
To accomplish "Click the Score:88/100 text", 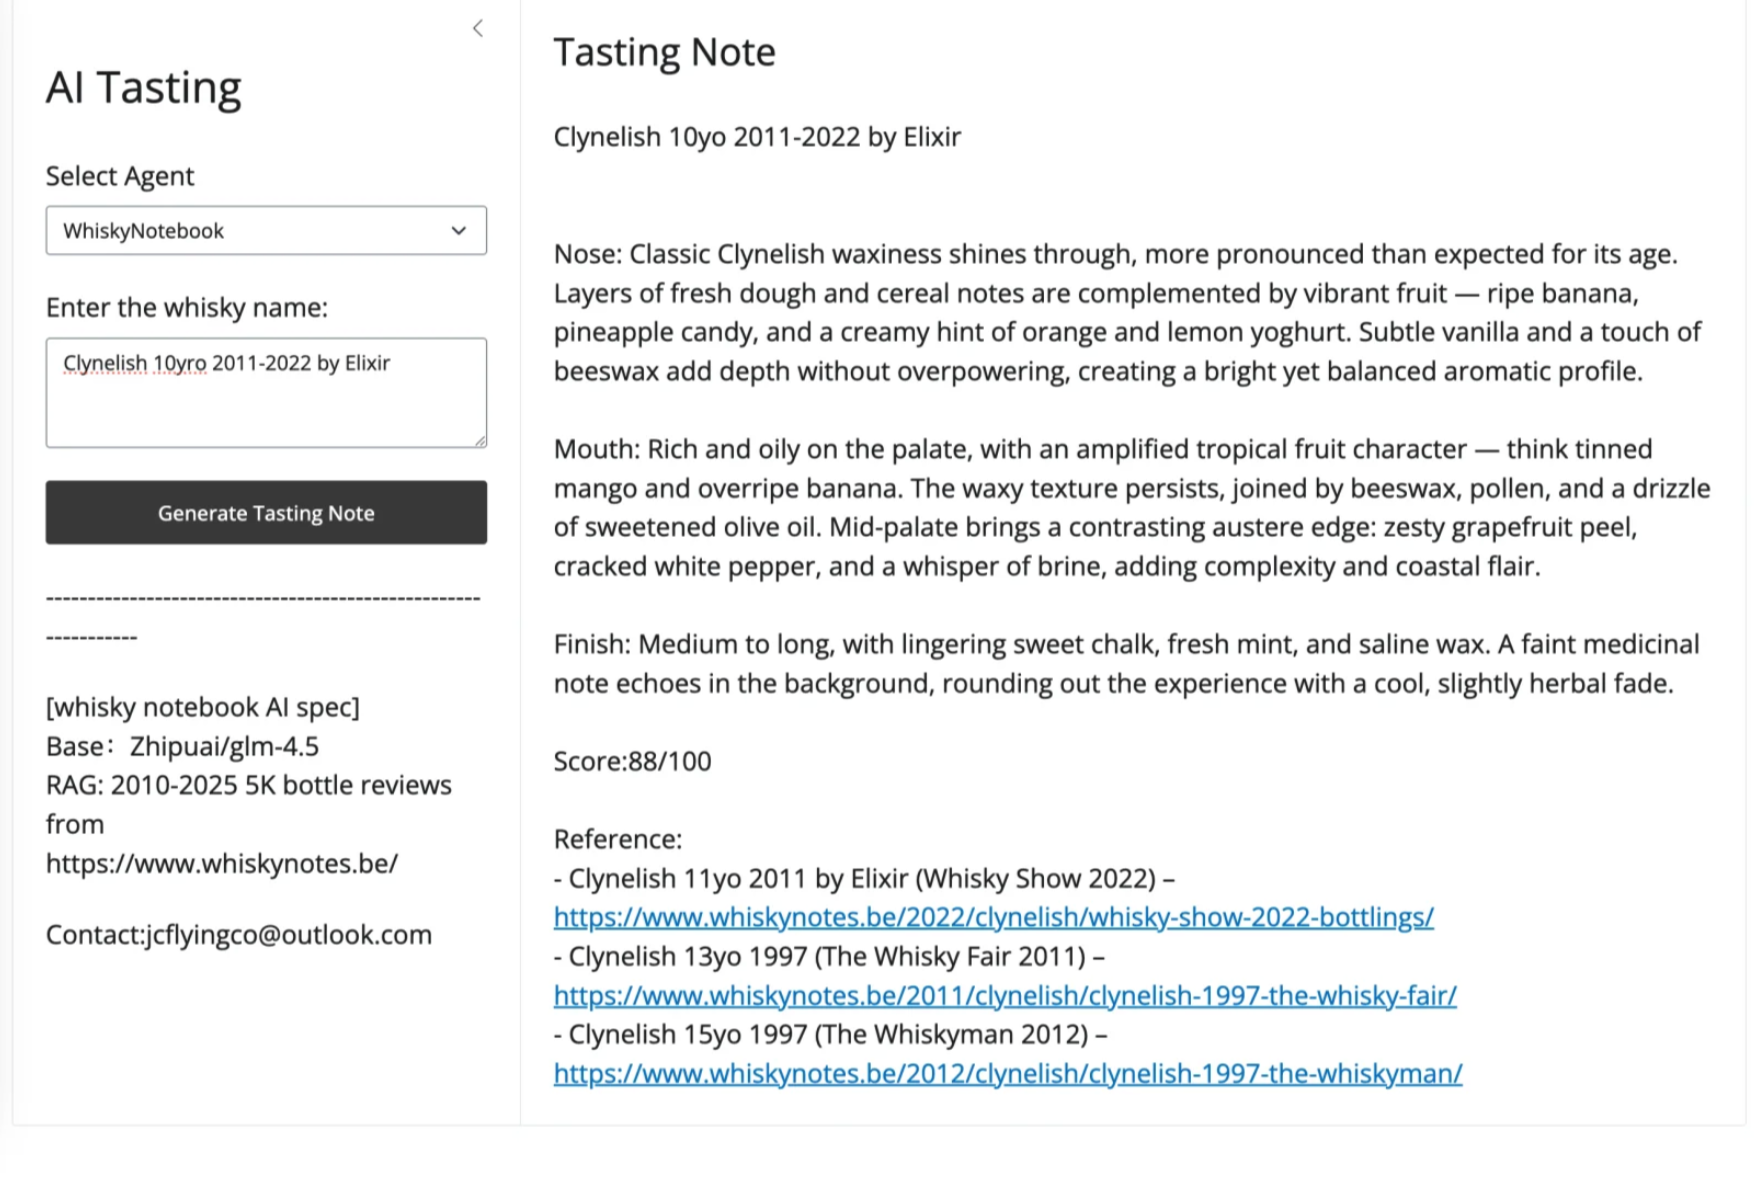I will pyautogui.click(x=632, y=761).
